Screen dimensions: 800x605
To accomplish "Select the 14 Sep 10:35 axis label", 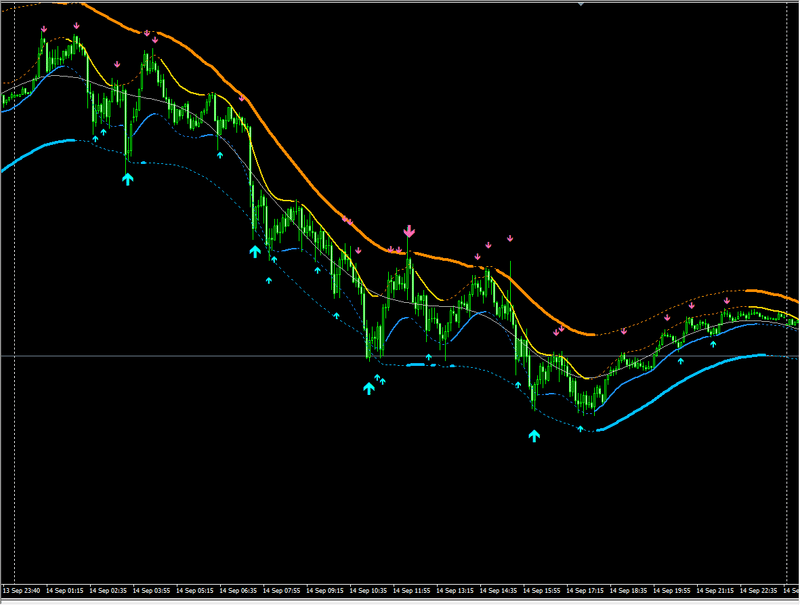I will click(368, 591).
